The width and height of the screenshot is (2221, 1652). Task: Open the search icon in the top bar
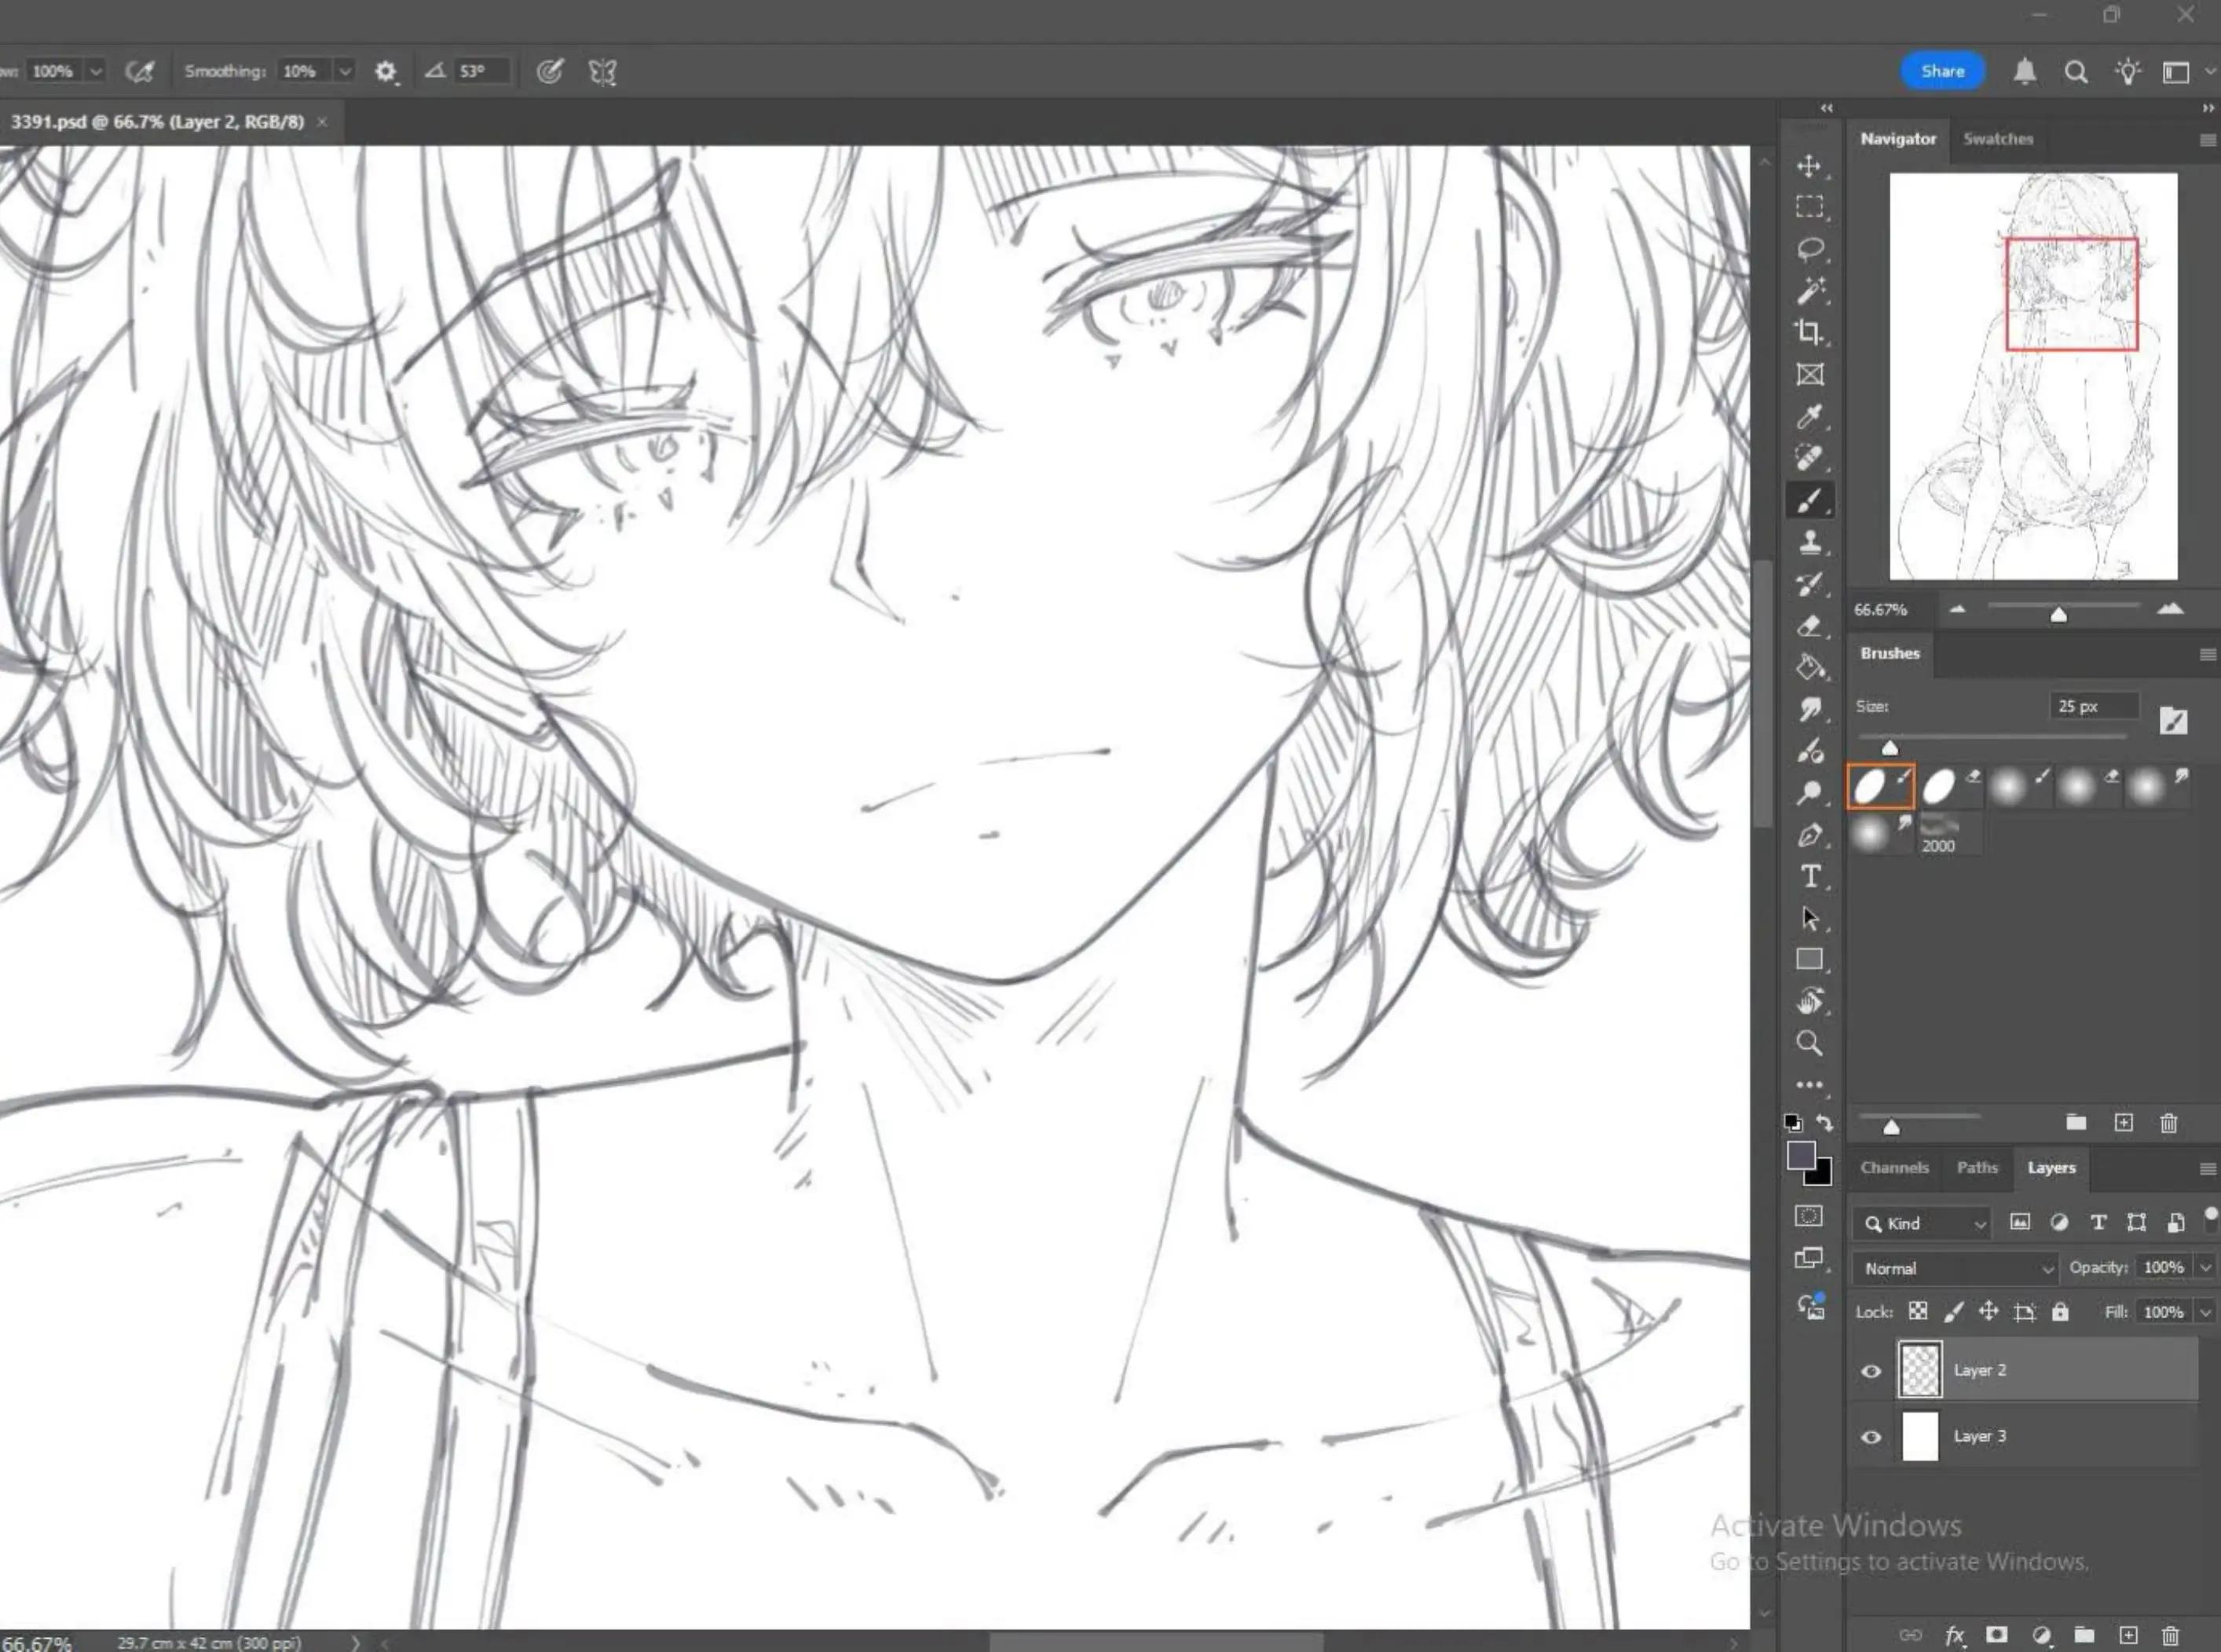coord(2076,72)
